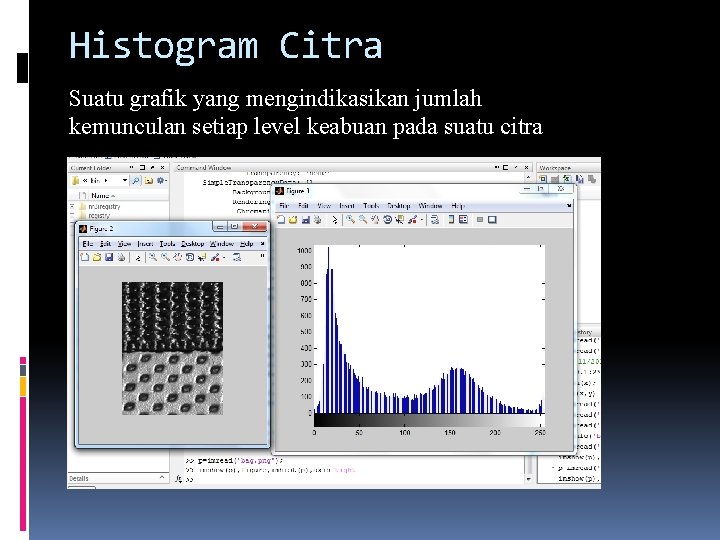Viewport: 720px width, 540px height.
Task: Select Brush data tool in Figure 2
Action: coord(215,258)
